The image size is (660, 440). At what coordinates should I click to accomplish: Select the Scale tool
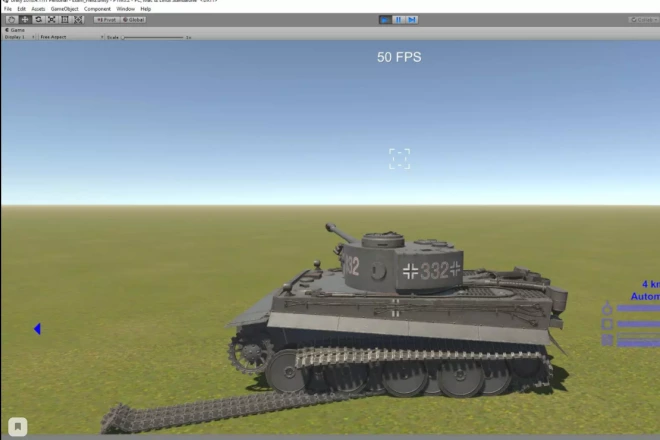[x=51, y=19]
